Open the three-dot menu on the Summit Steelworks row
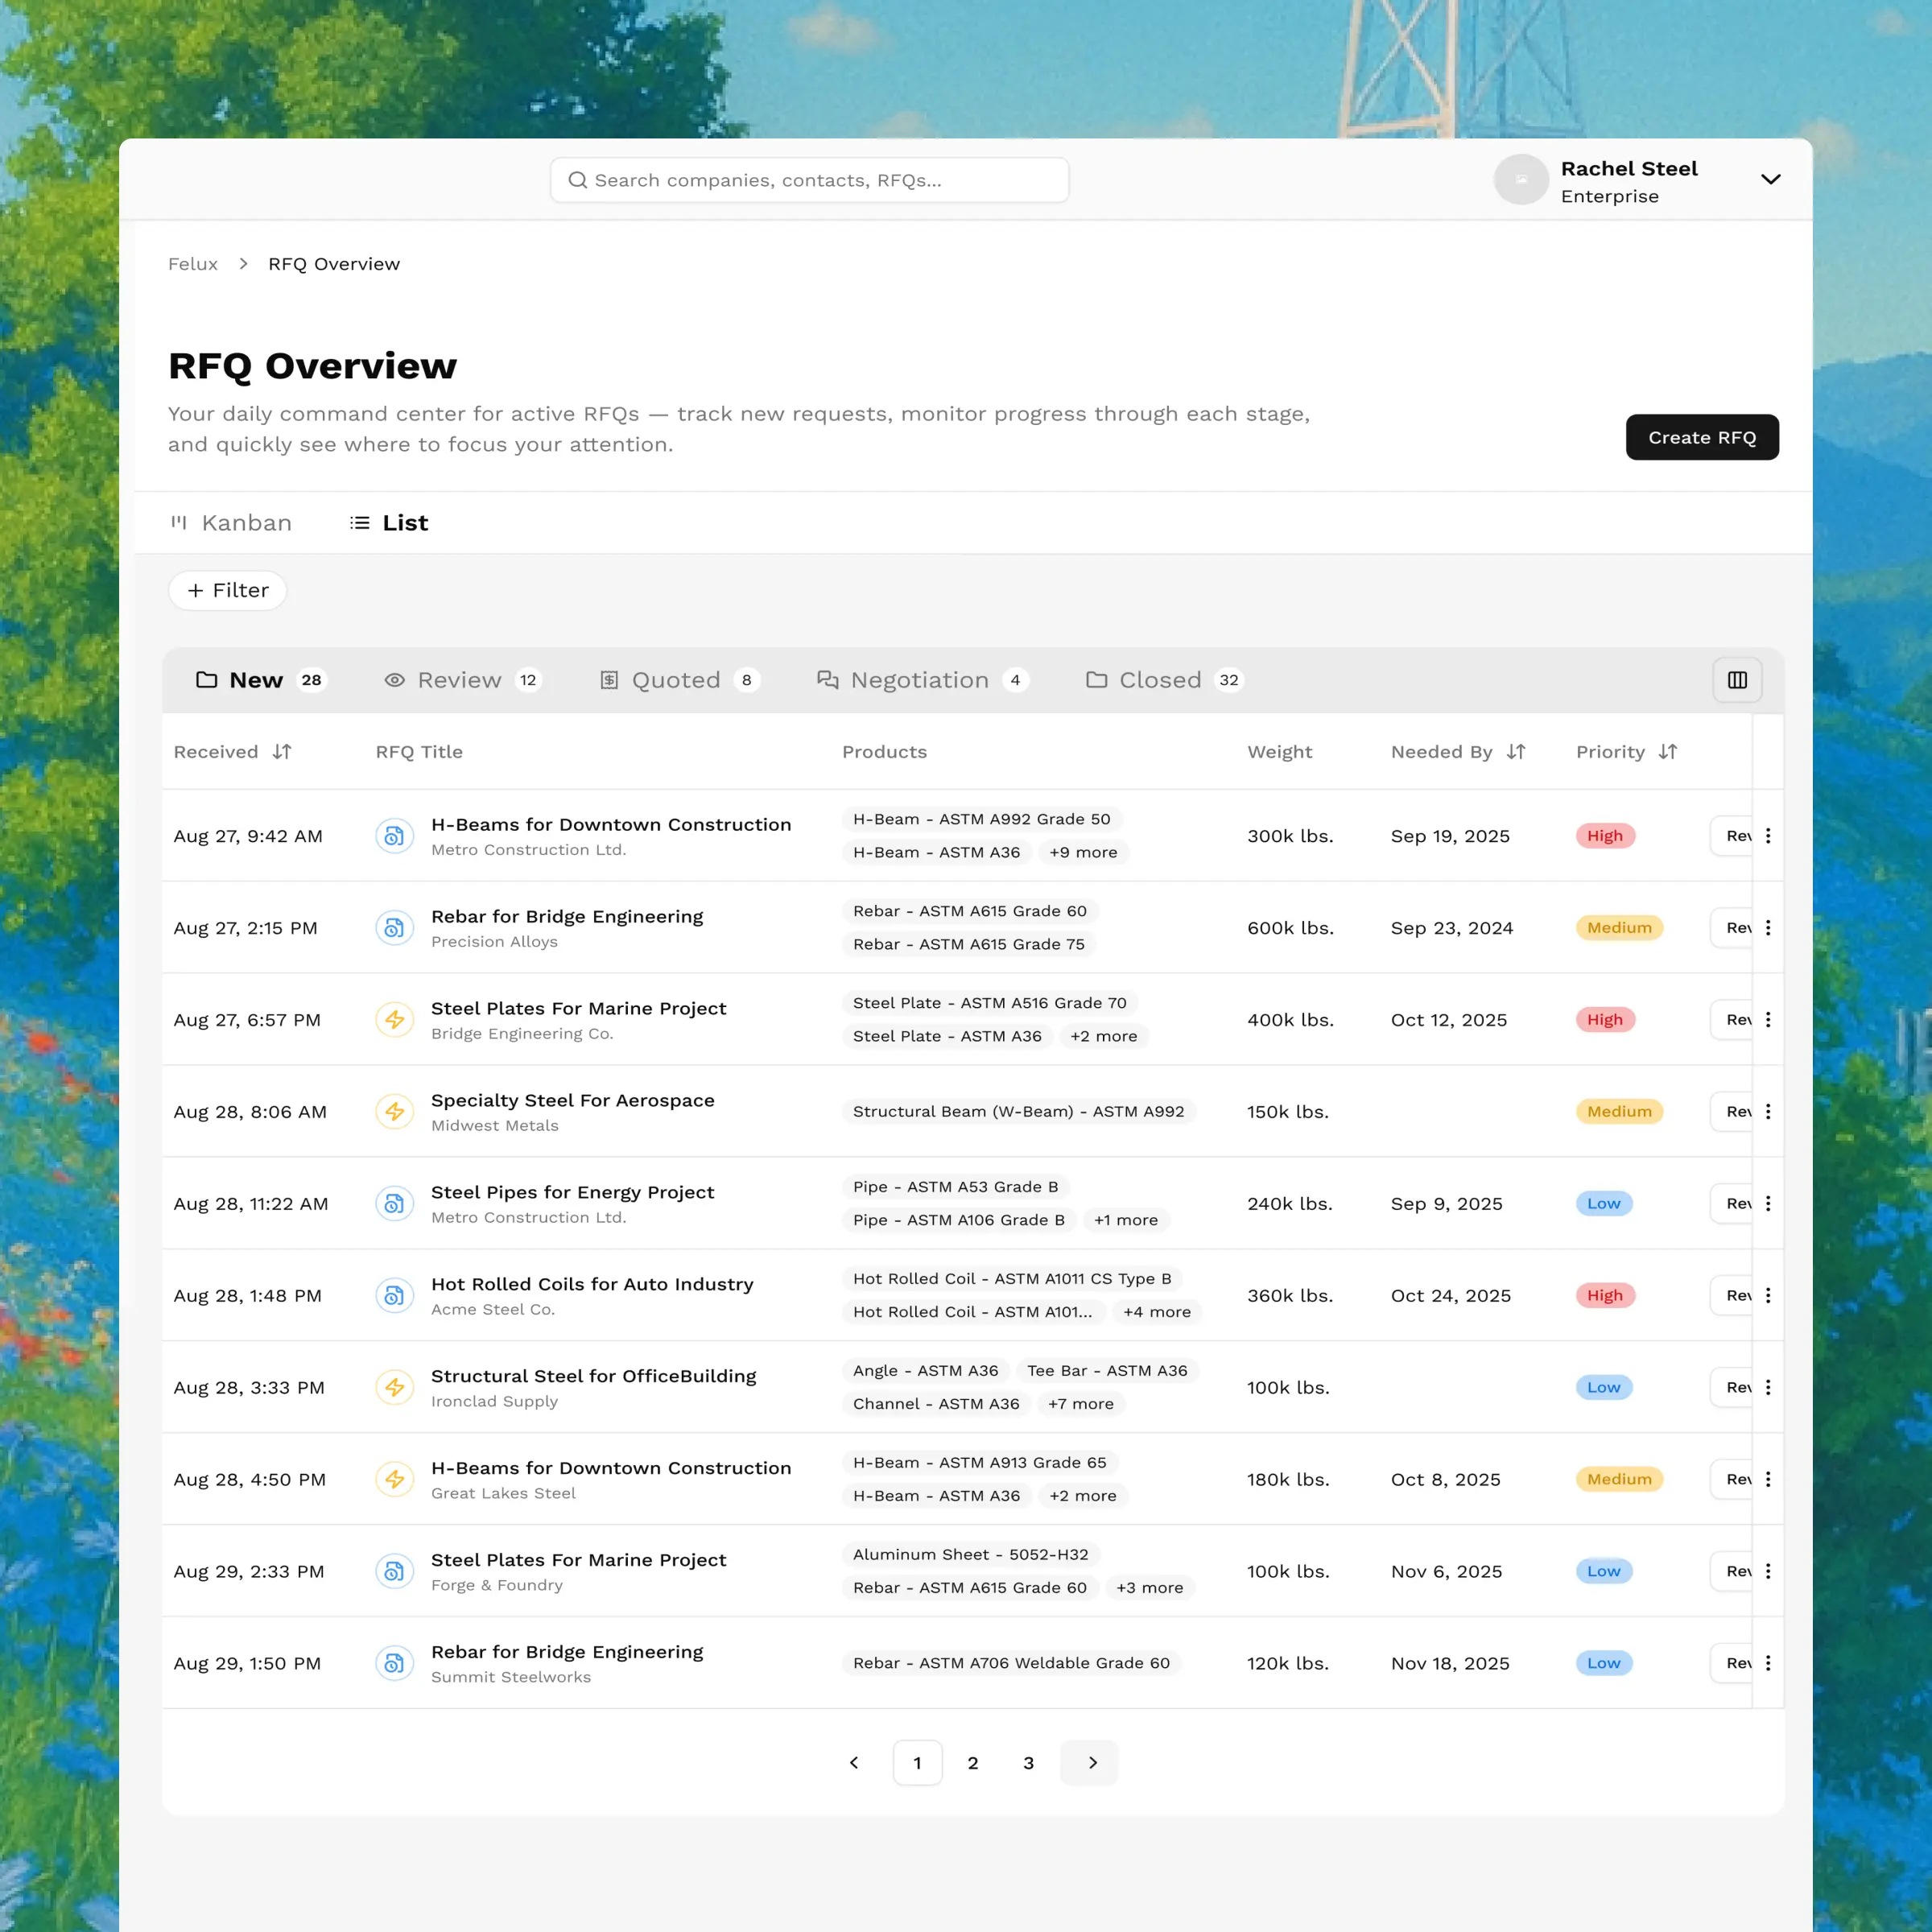The height and width of the screenshot is (1932, 1932). tap(1768, 1663)
